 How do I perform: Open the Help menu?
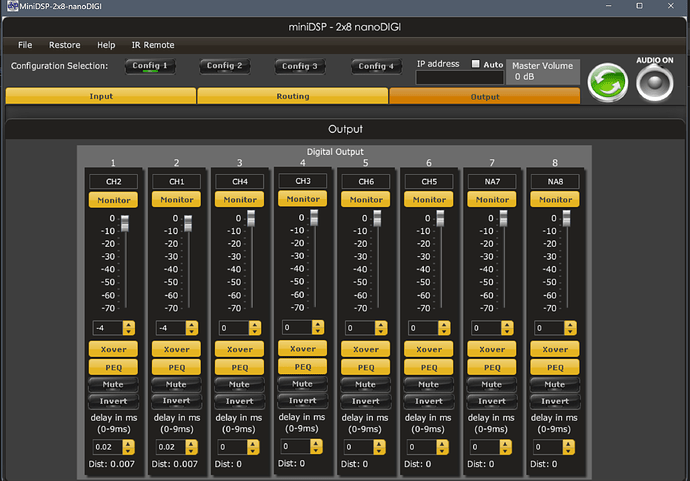pos(106,45)
